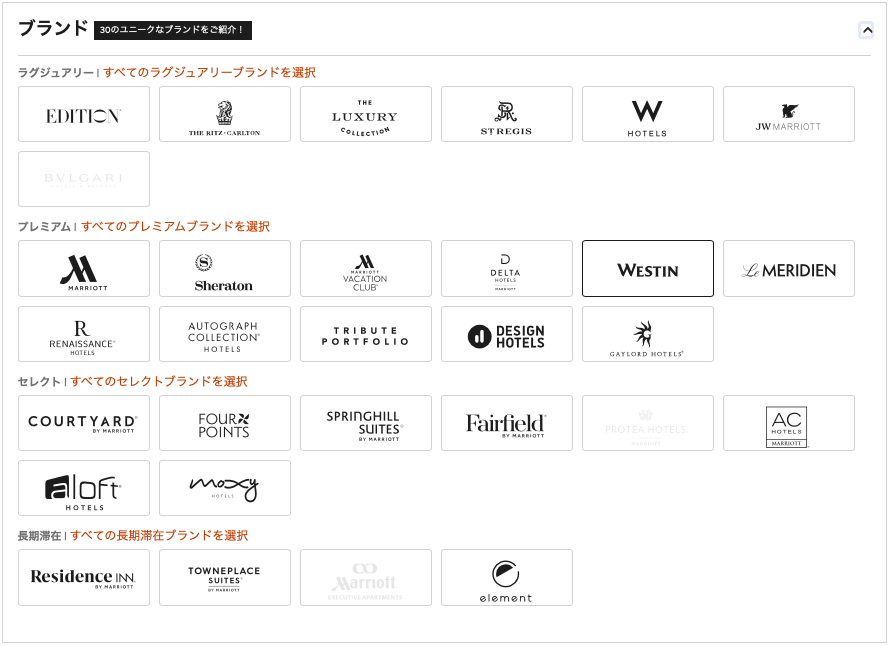889x646 pixels.
Task: Select Marriott Vacation Club logo
Action: [366, 268]
